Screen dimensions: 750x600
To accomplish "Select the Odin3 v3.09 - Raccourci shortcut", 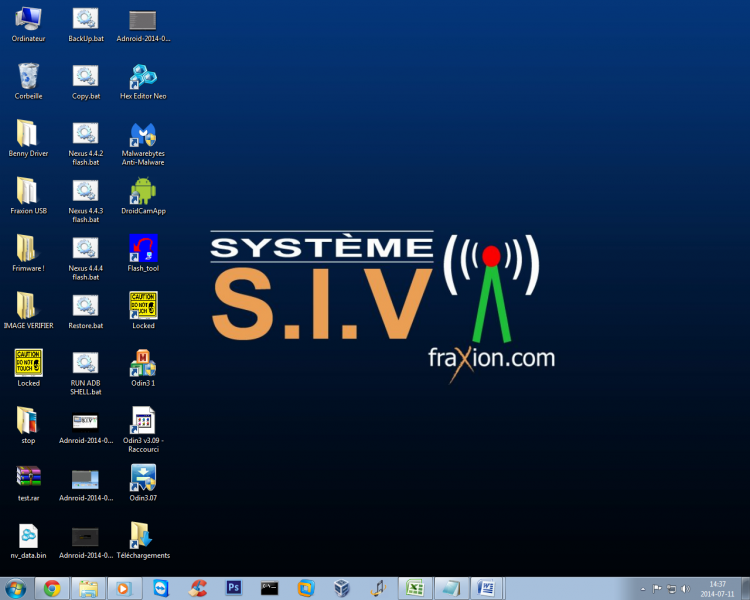I will (143, 430).
